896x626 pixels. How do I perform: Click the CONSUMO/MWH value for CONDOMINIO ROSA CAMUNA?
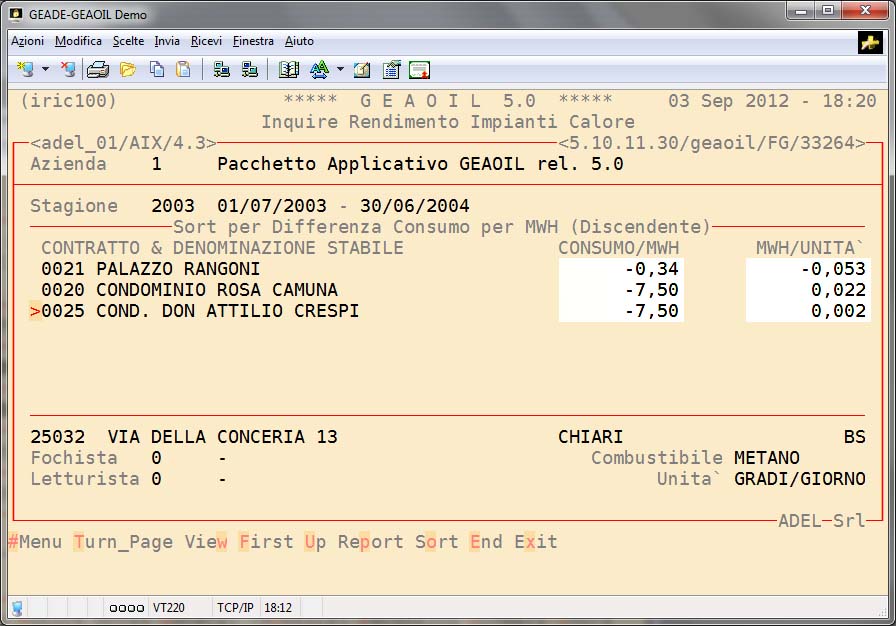click(x=620, y=290)
